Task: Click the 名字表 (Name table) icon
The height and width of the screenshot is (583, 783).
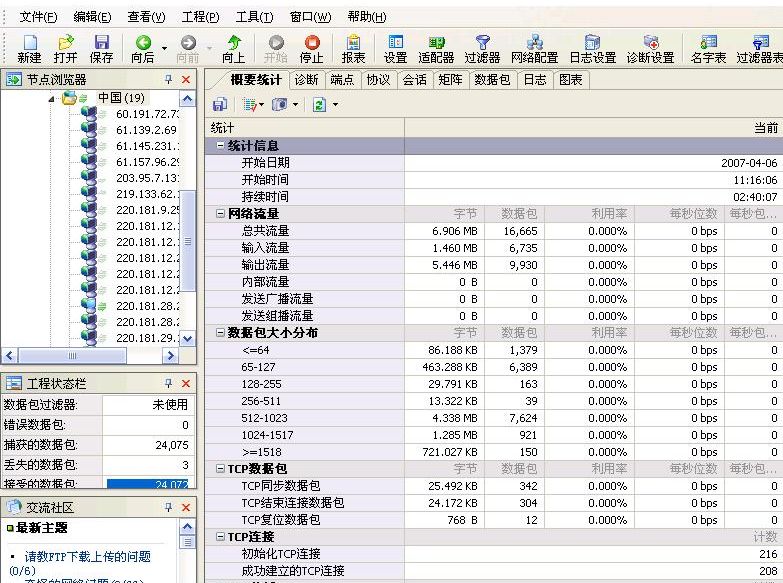Action: (709, 48)
